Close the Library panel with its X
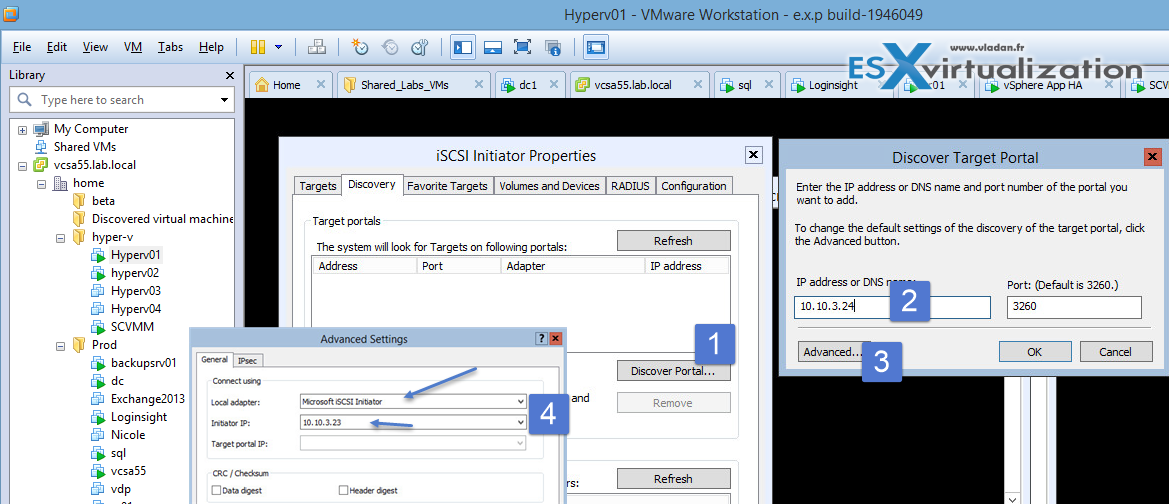This screenshot has width=1169, height=504. pos(230,75)
